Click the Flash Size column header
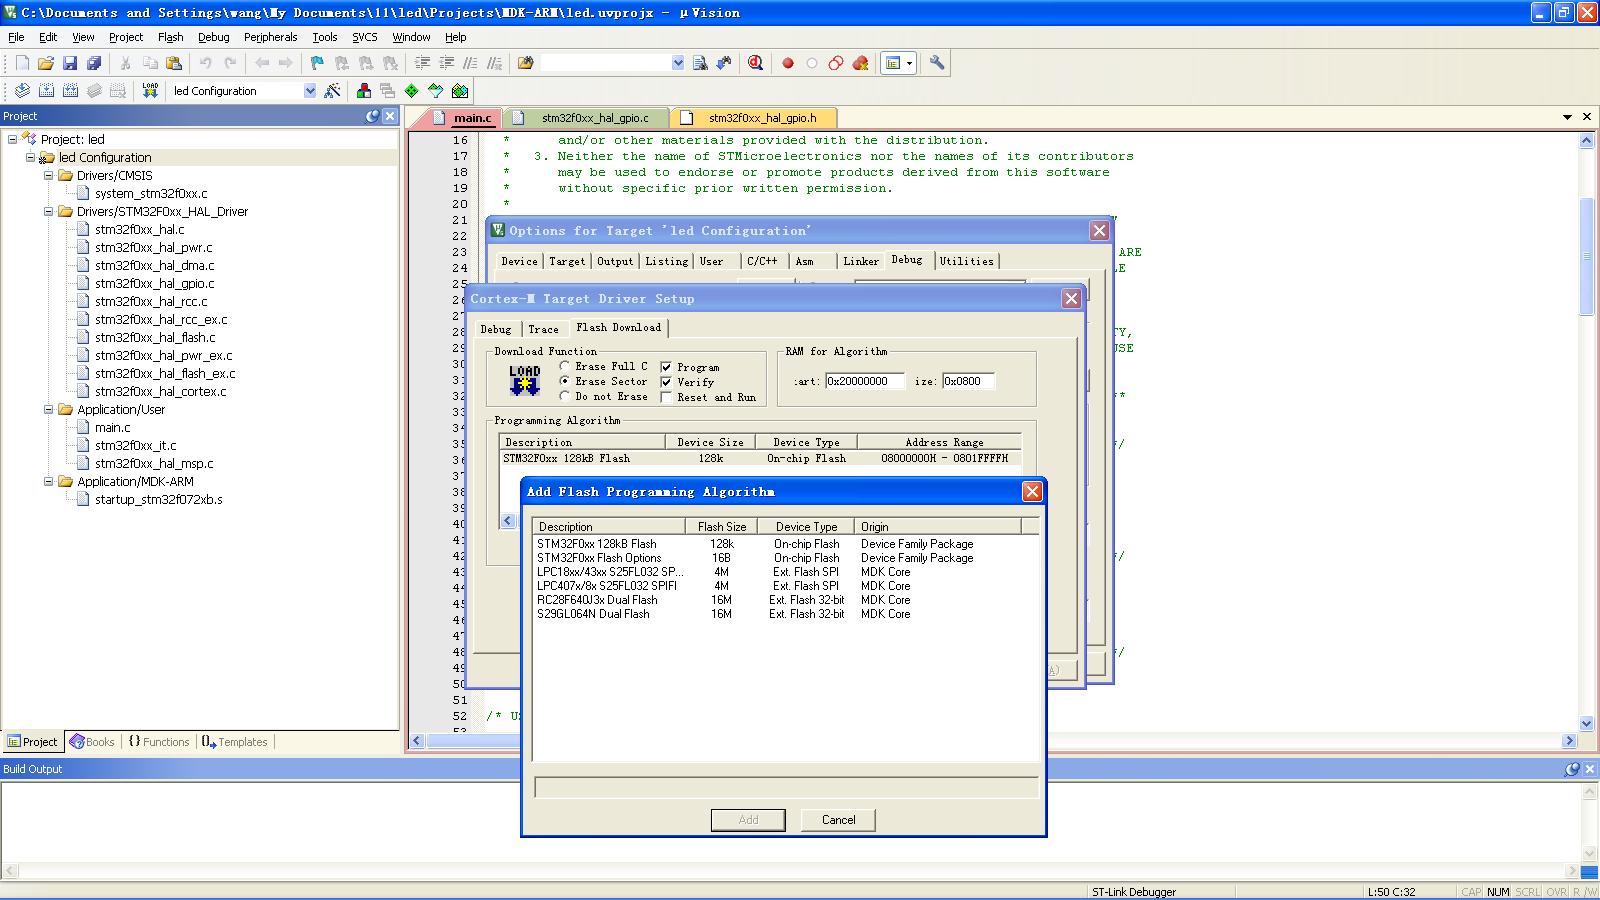The image size is (1600, 900). tap(722, 527)
